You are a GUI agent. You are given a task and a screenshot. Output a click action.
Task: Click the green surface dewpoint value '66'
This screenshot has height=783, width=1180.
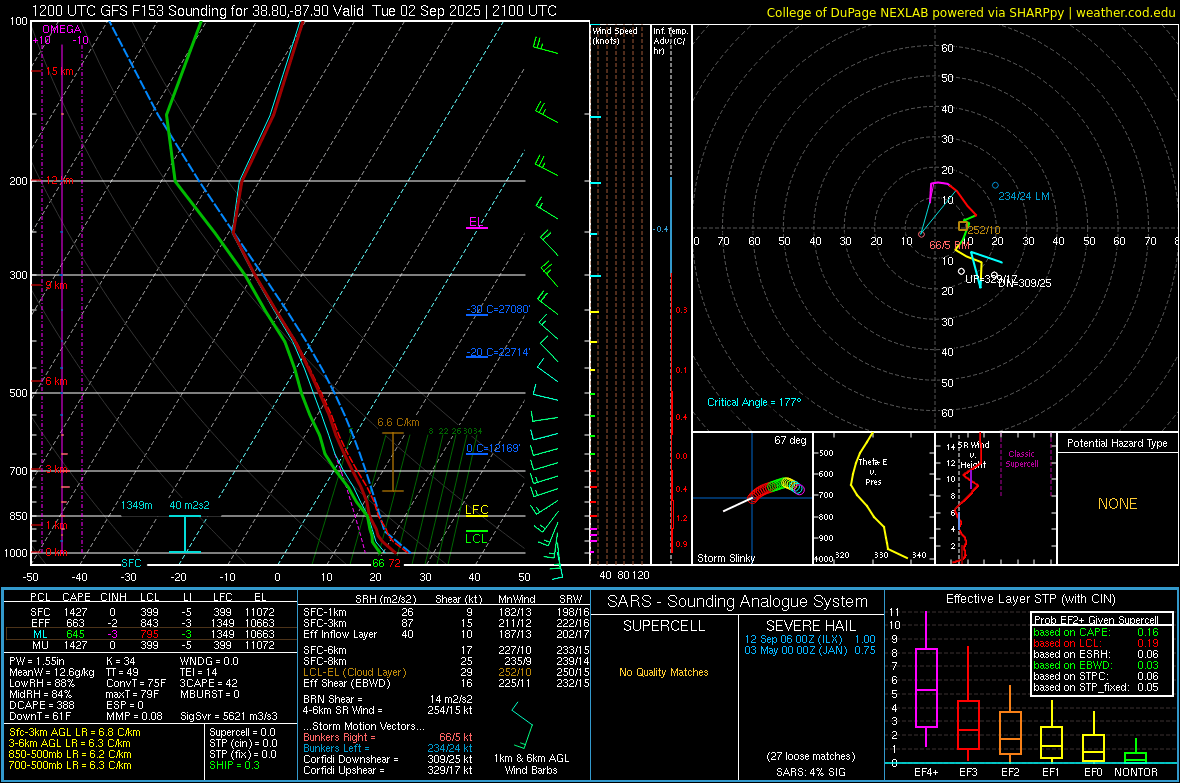click(x=378, y=563)
